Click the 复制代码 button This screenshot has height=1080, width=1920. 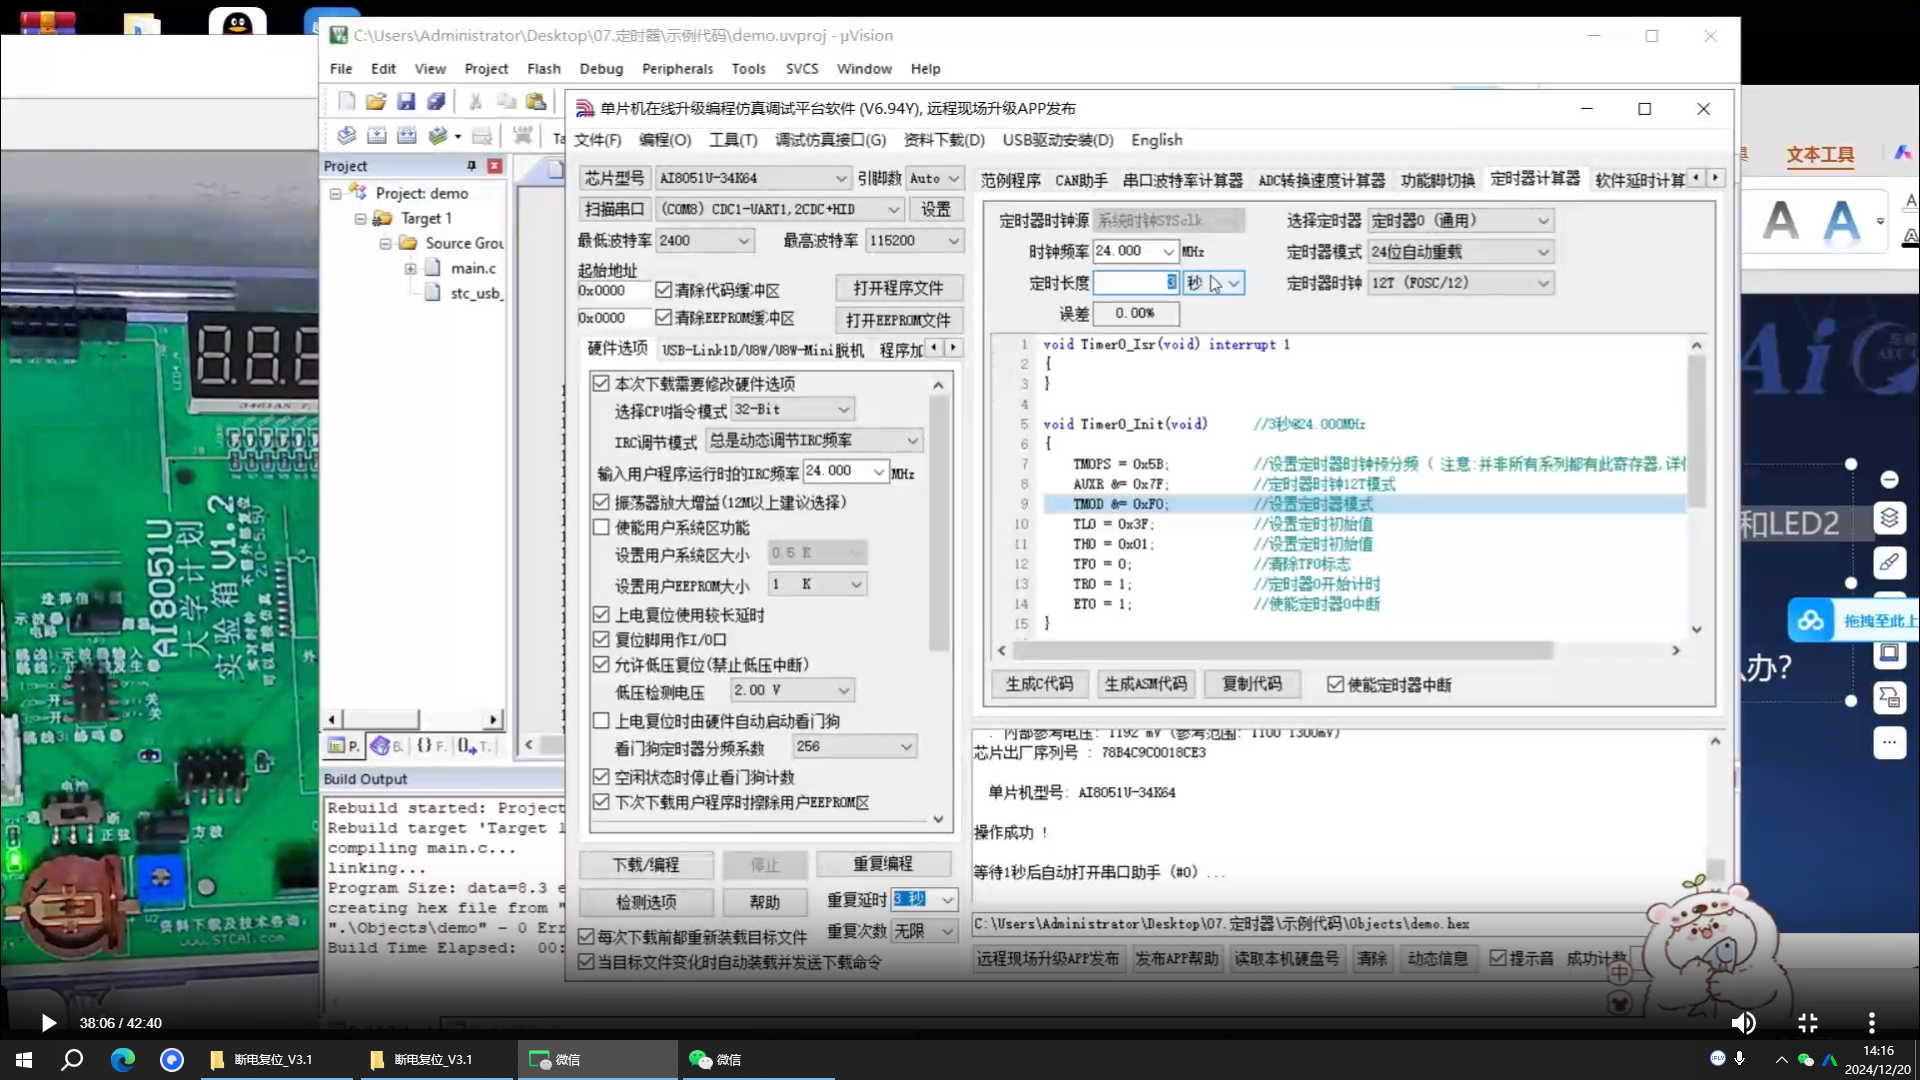tap(1252, 684)
